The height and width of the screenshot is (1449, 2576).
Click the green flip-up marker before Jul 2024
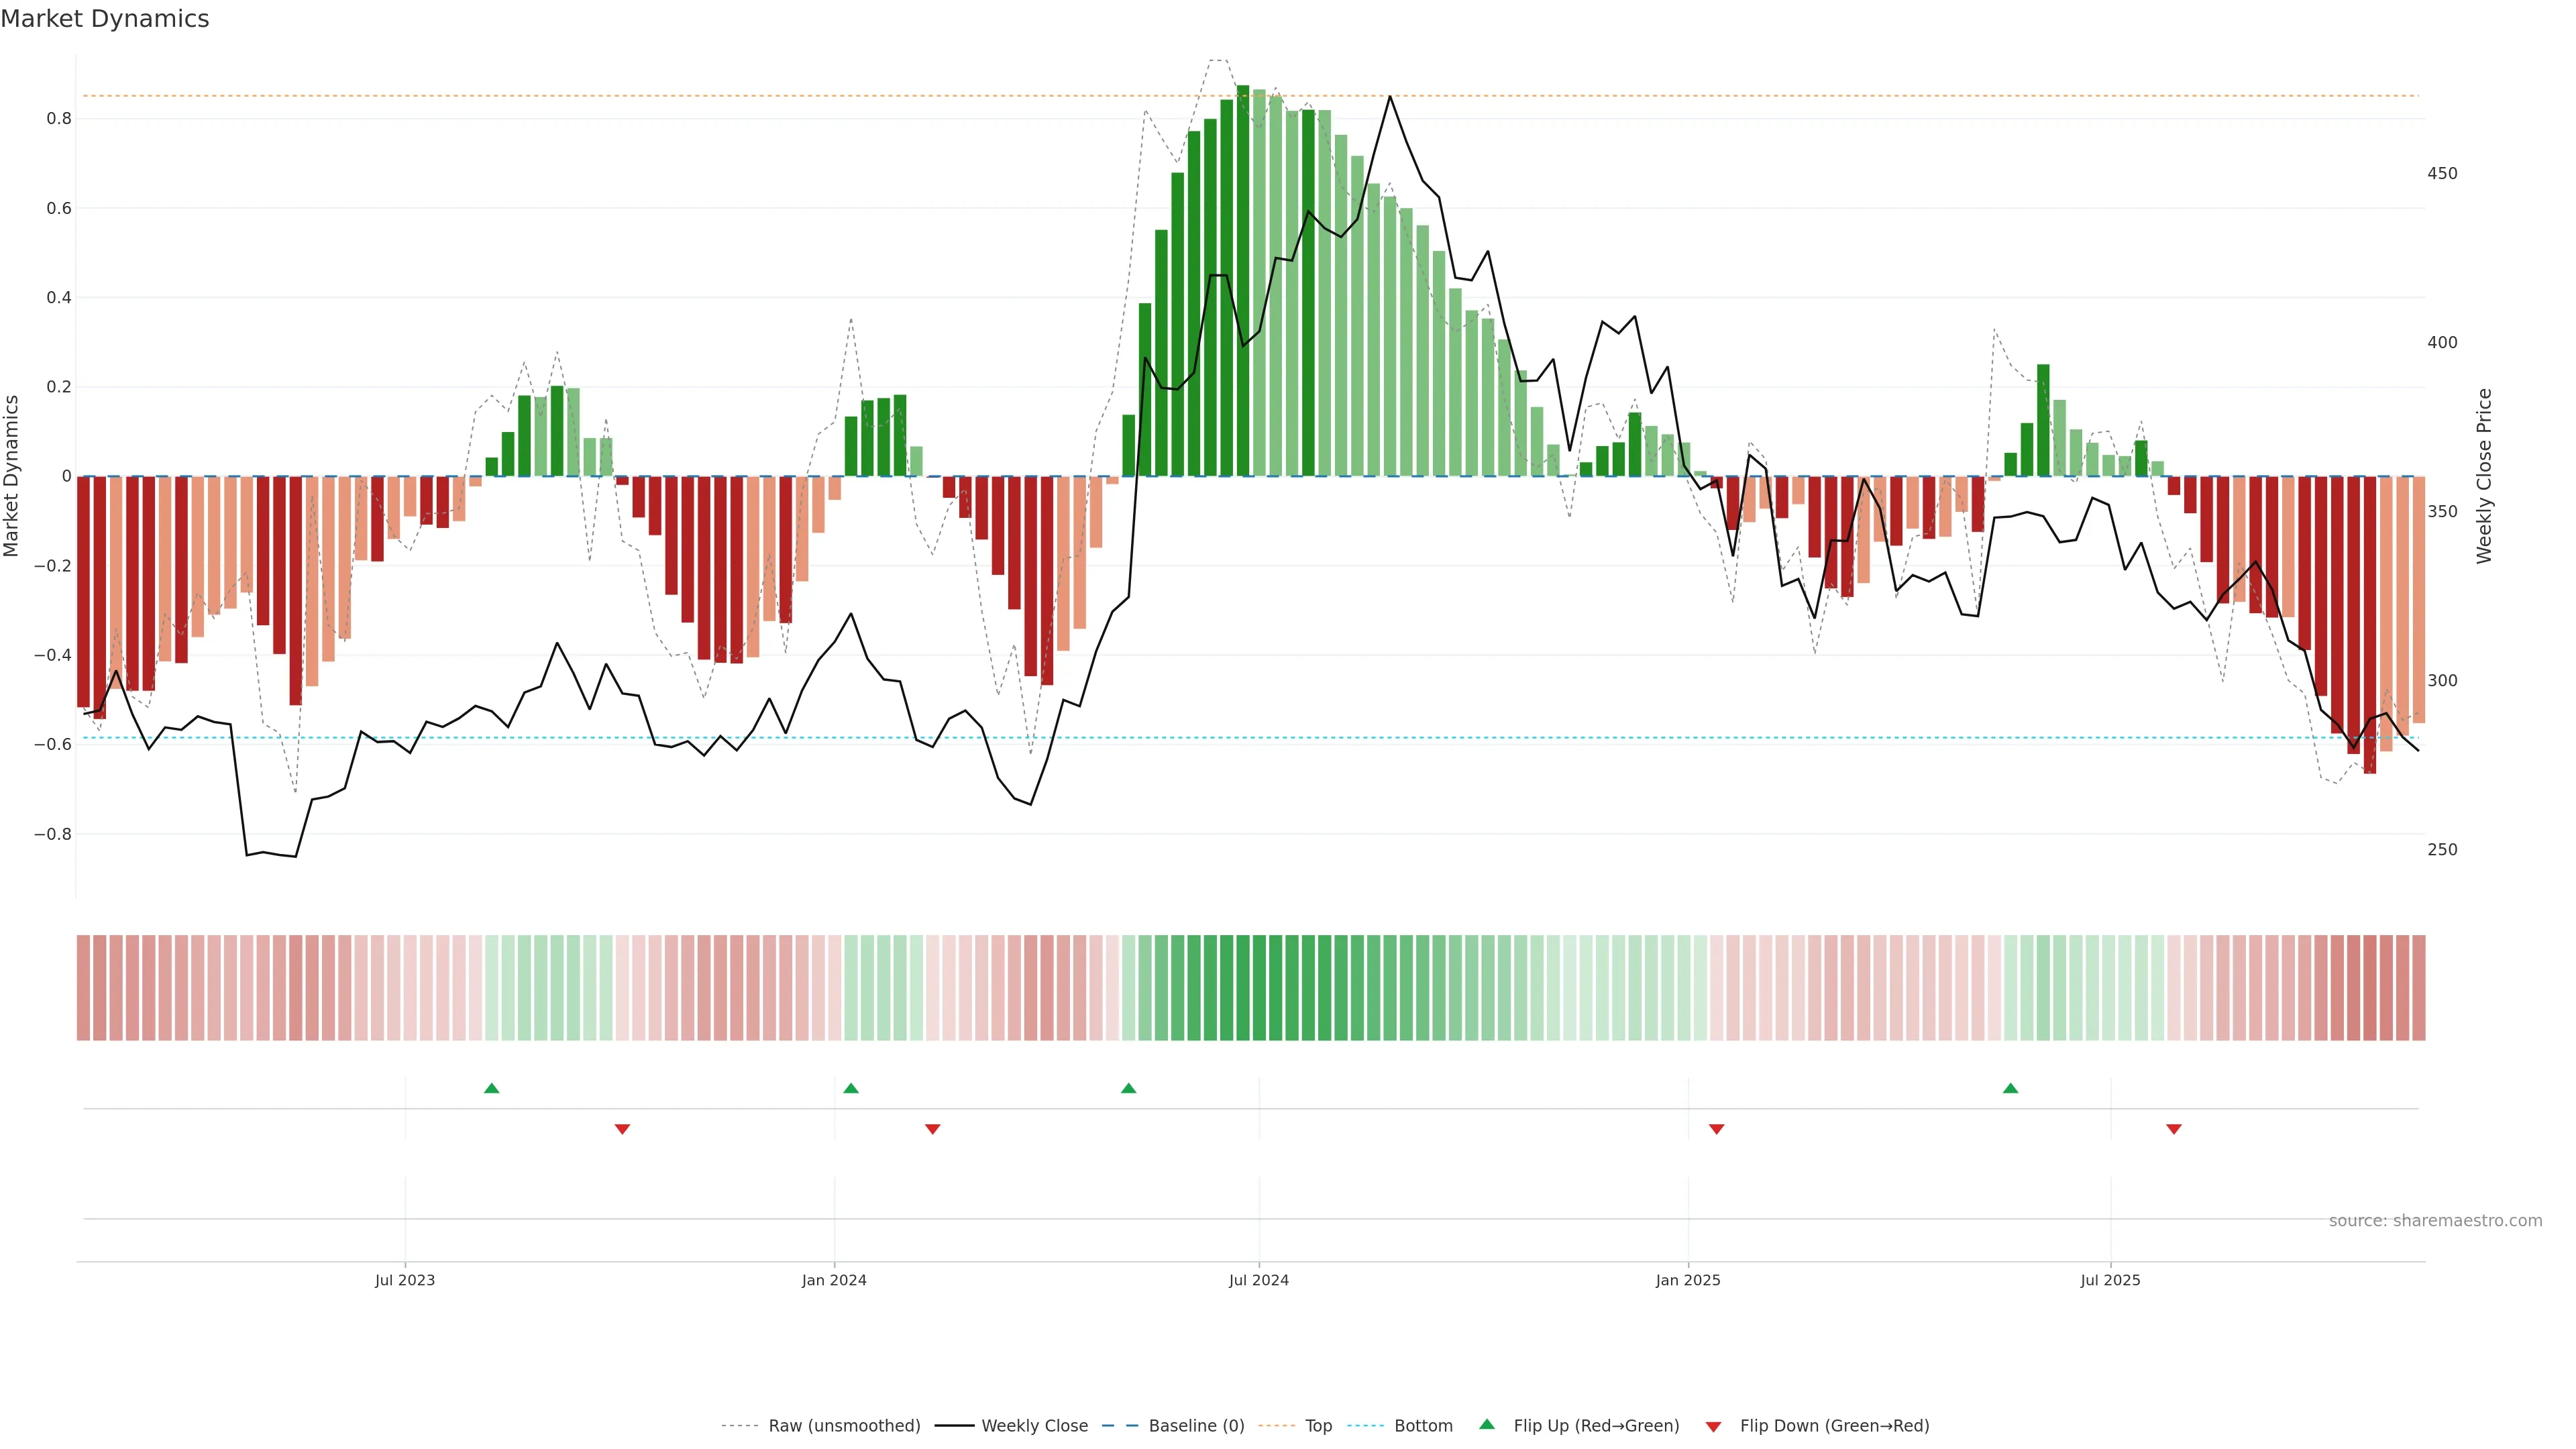(x=1128, y=1088)
